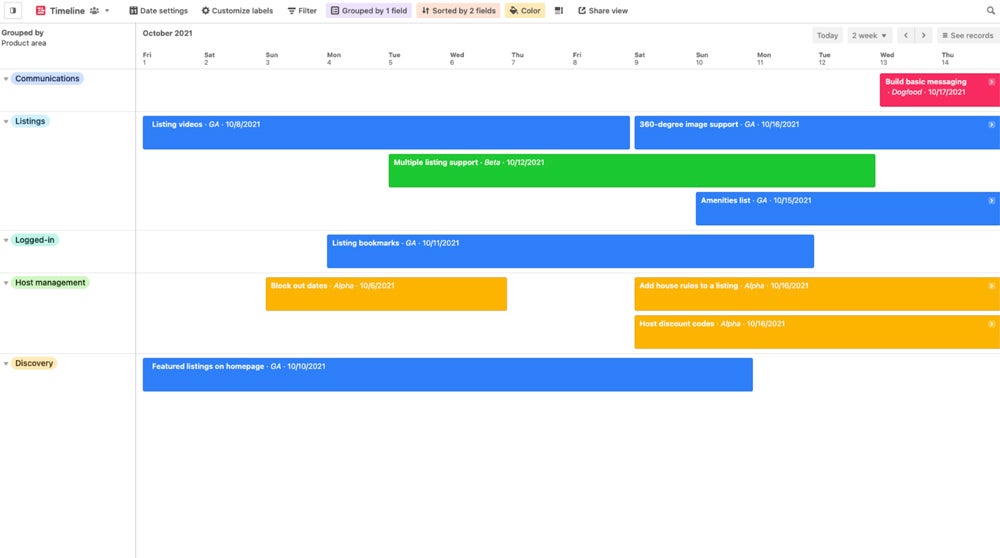Collapse the Discovery group

coord(6,363)
